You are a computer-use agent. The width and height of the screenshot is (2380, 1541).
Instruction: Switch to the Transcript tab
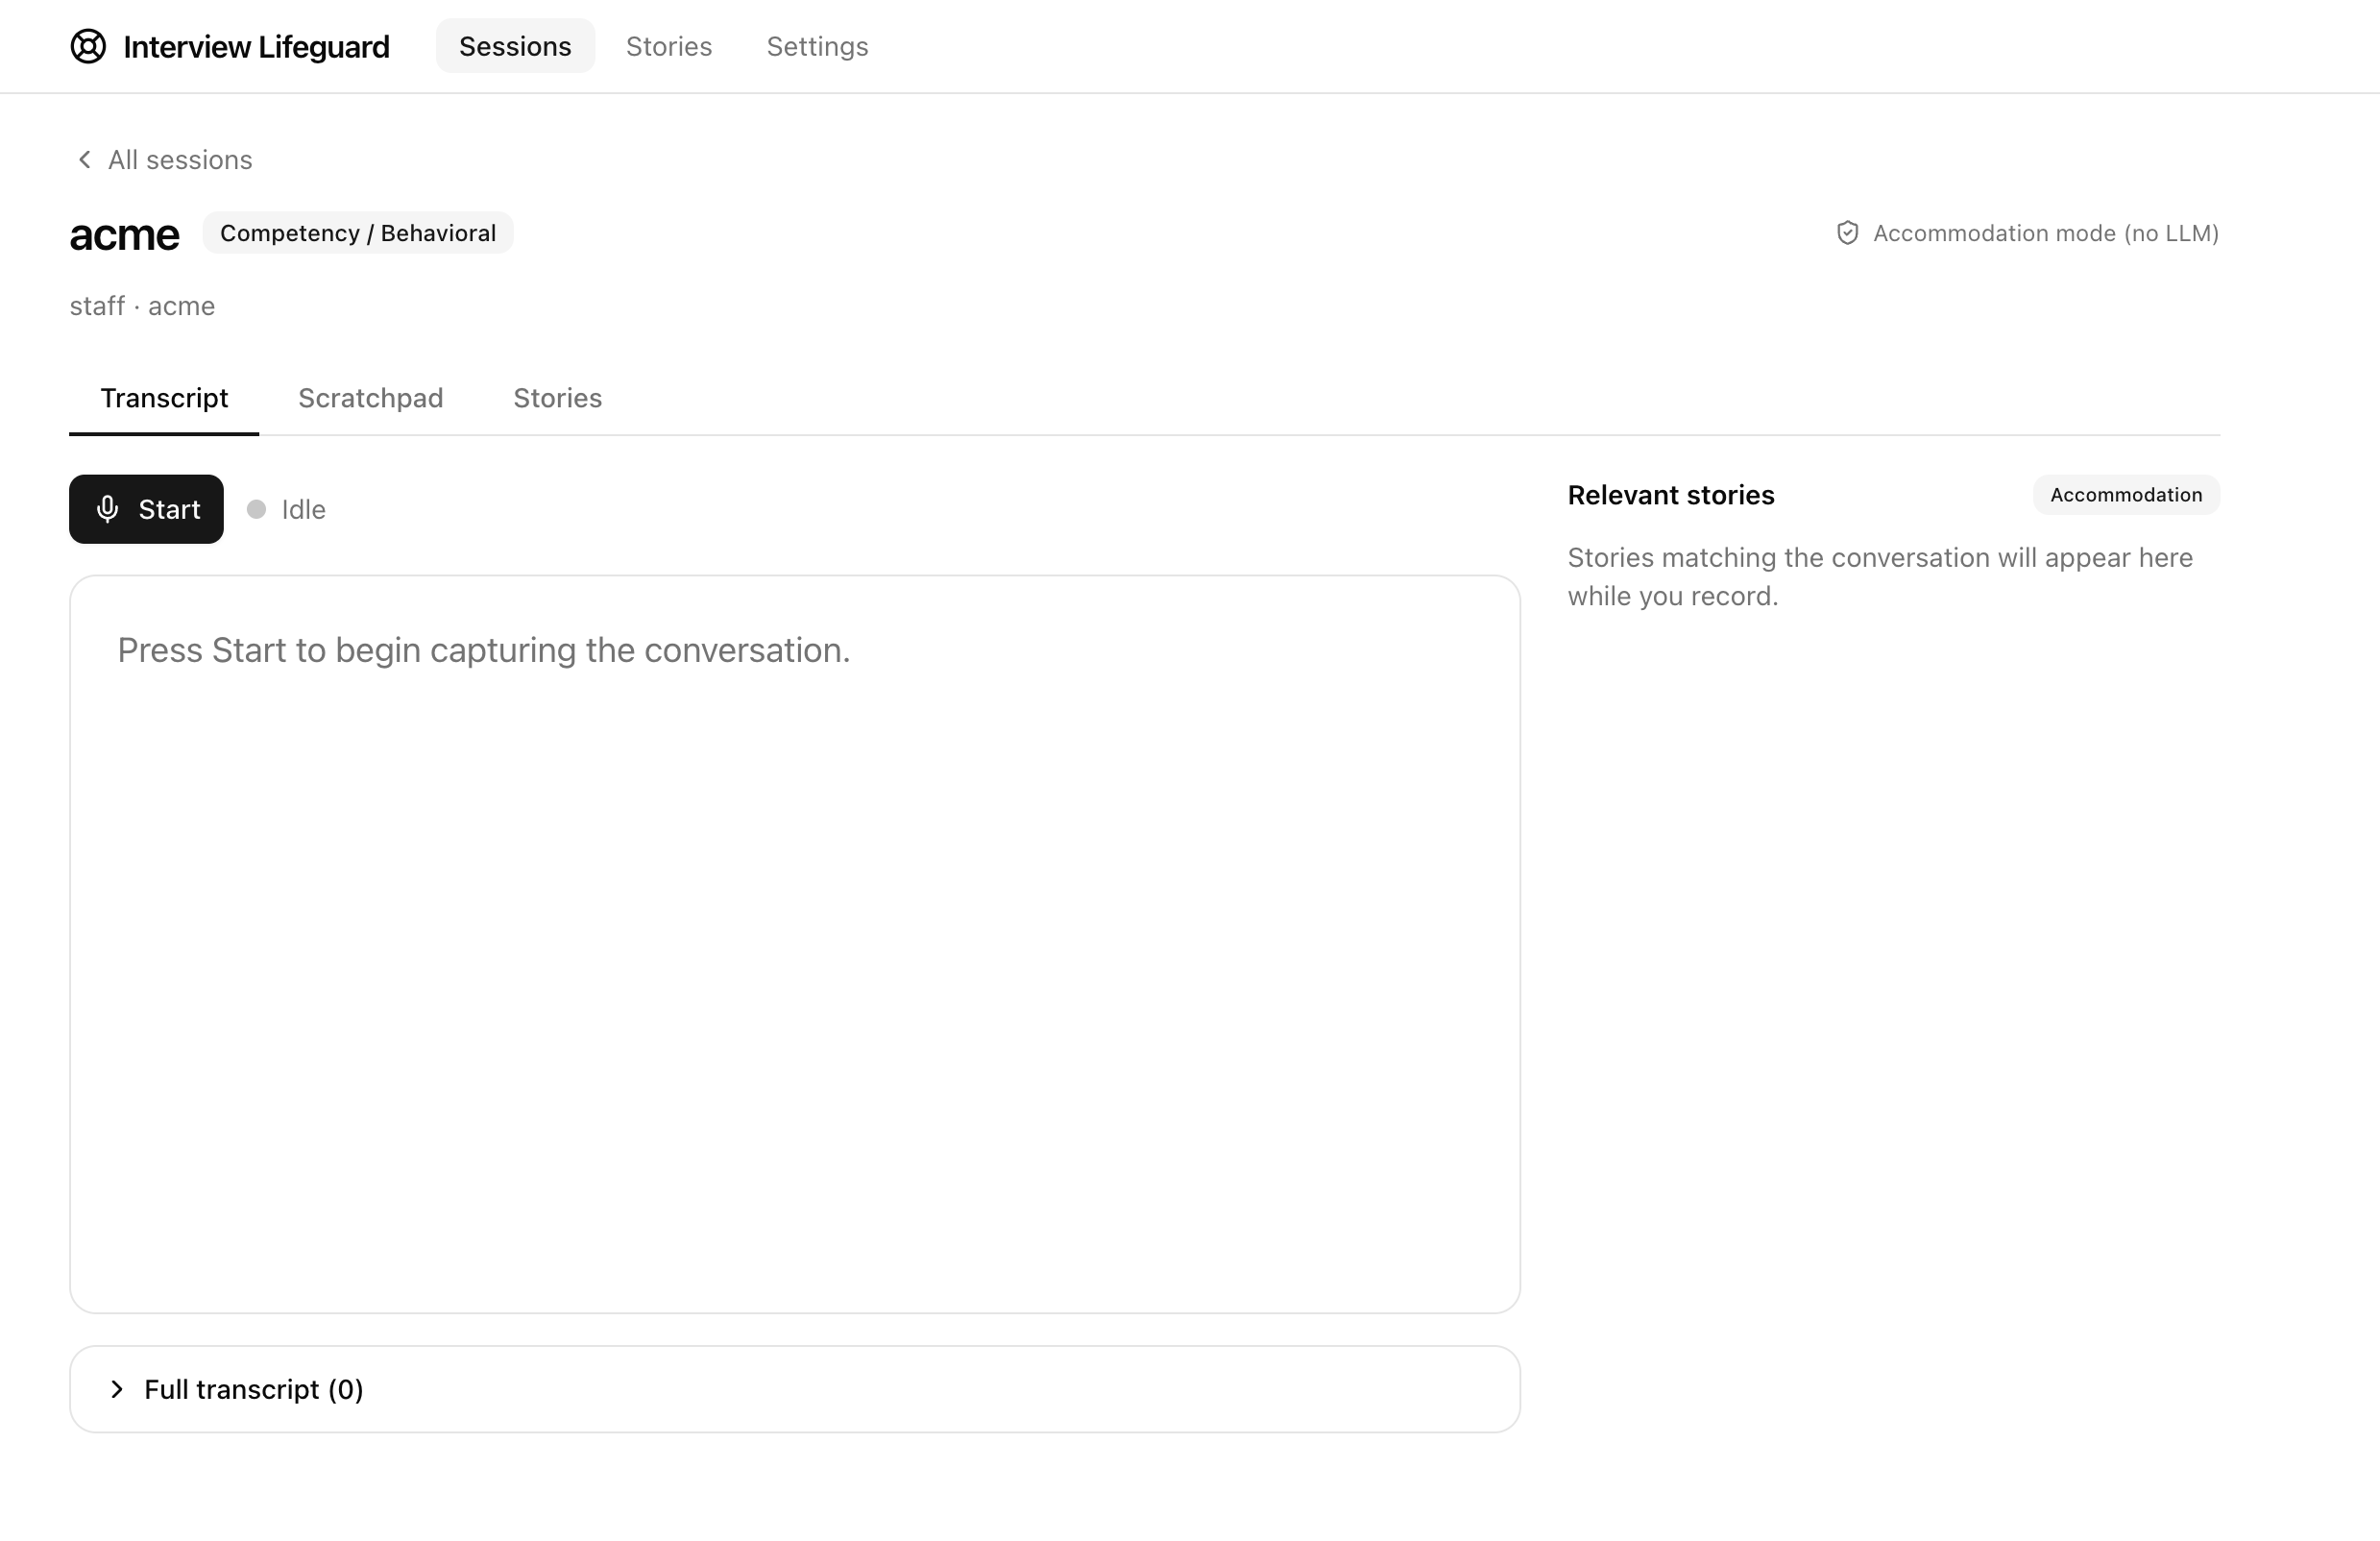[x=164, y=398]
